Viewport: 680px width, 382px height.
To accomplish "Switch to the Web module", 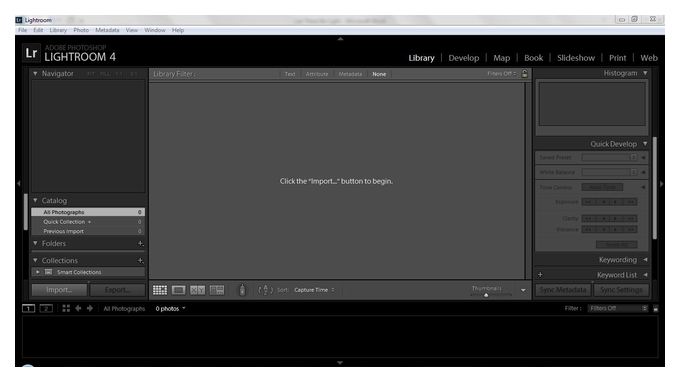I will point(649,58).
